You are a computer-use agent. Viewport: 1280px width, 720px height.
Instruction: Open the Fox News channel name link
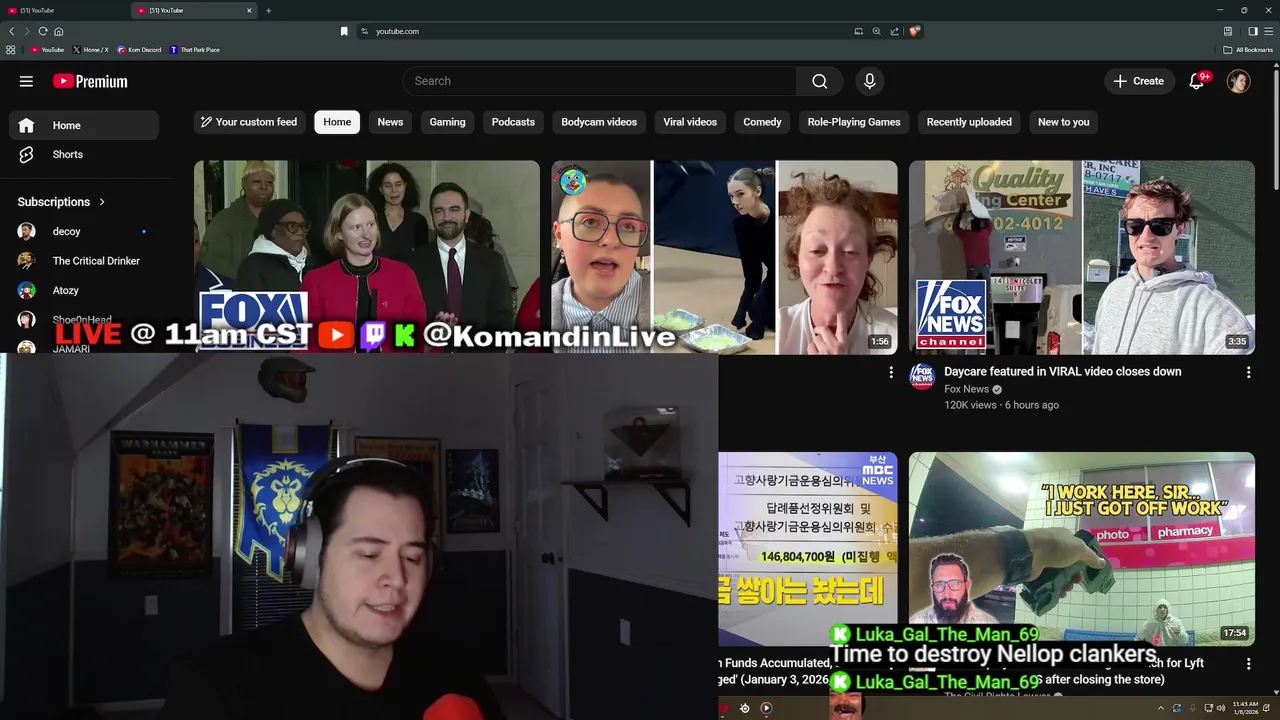point(966,389)
